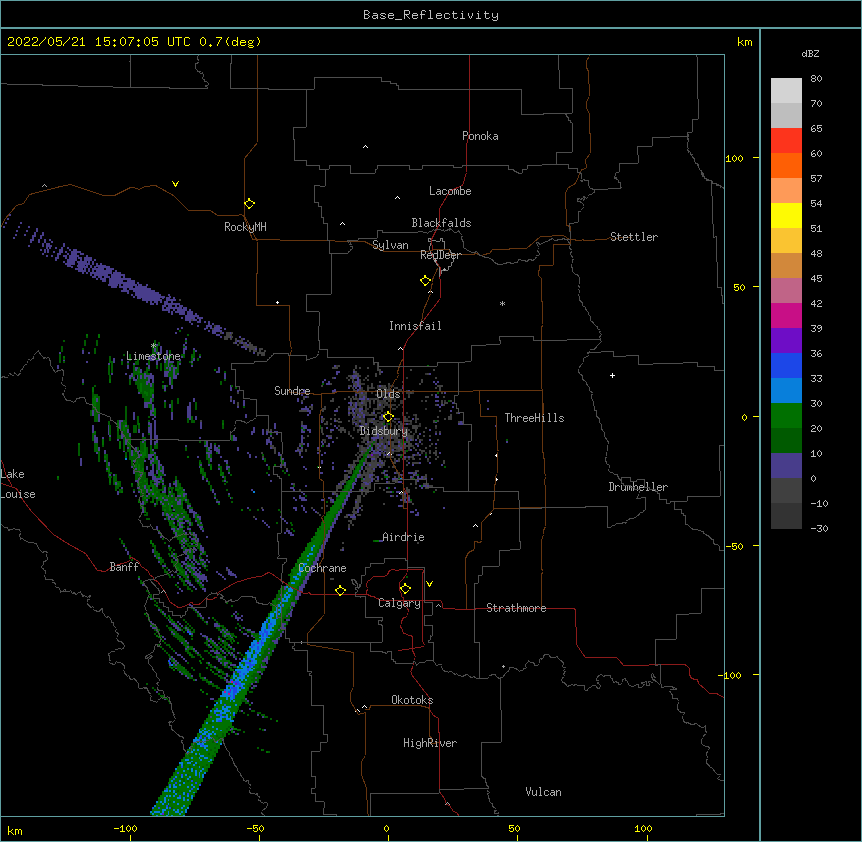Select the Okotoks label
This screenshot has width=862, height=842.
coord(412,700)
